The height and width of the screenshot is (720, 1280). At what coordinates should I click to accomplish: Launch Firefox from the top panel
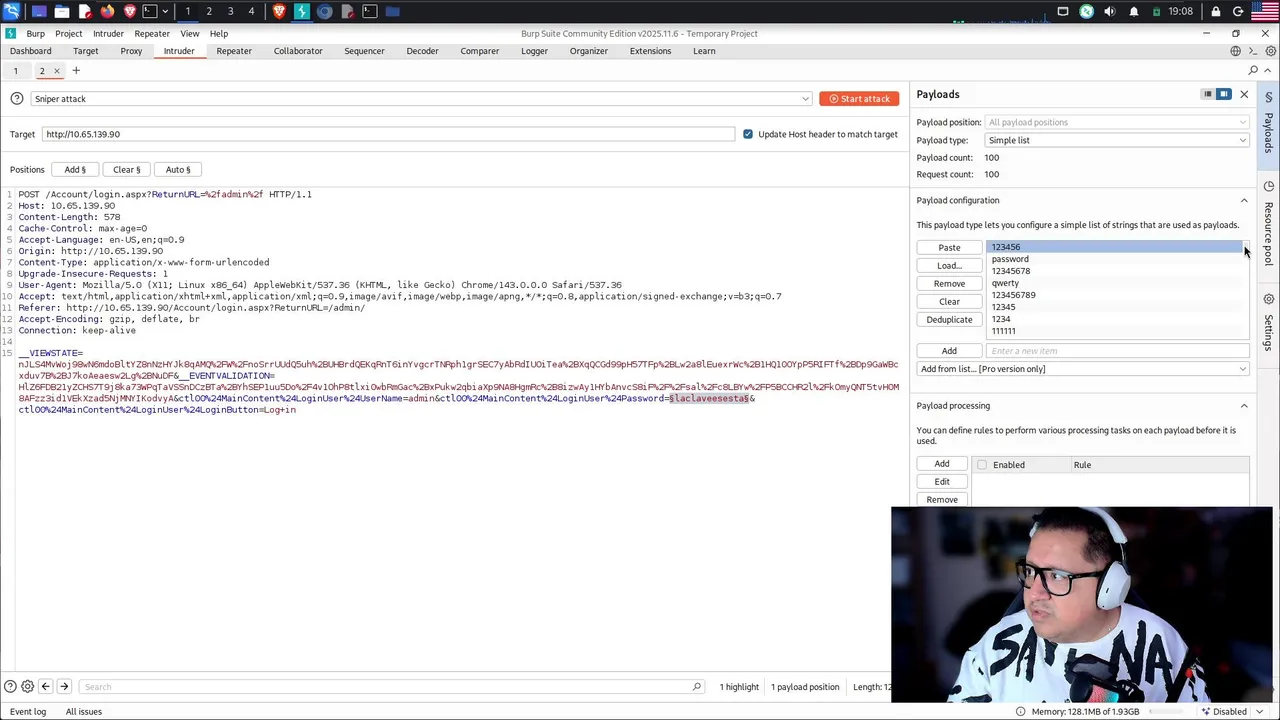point(107,11)
